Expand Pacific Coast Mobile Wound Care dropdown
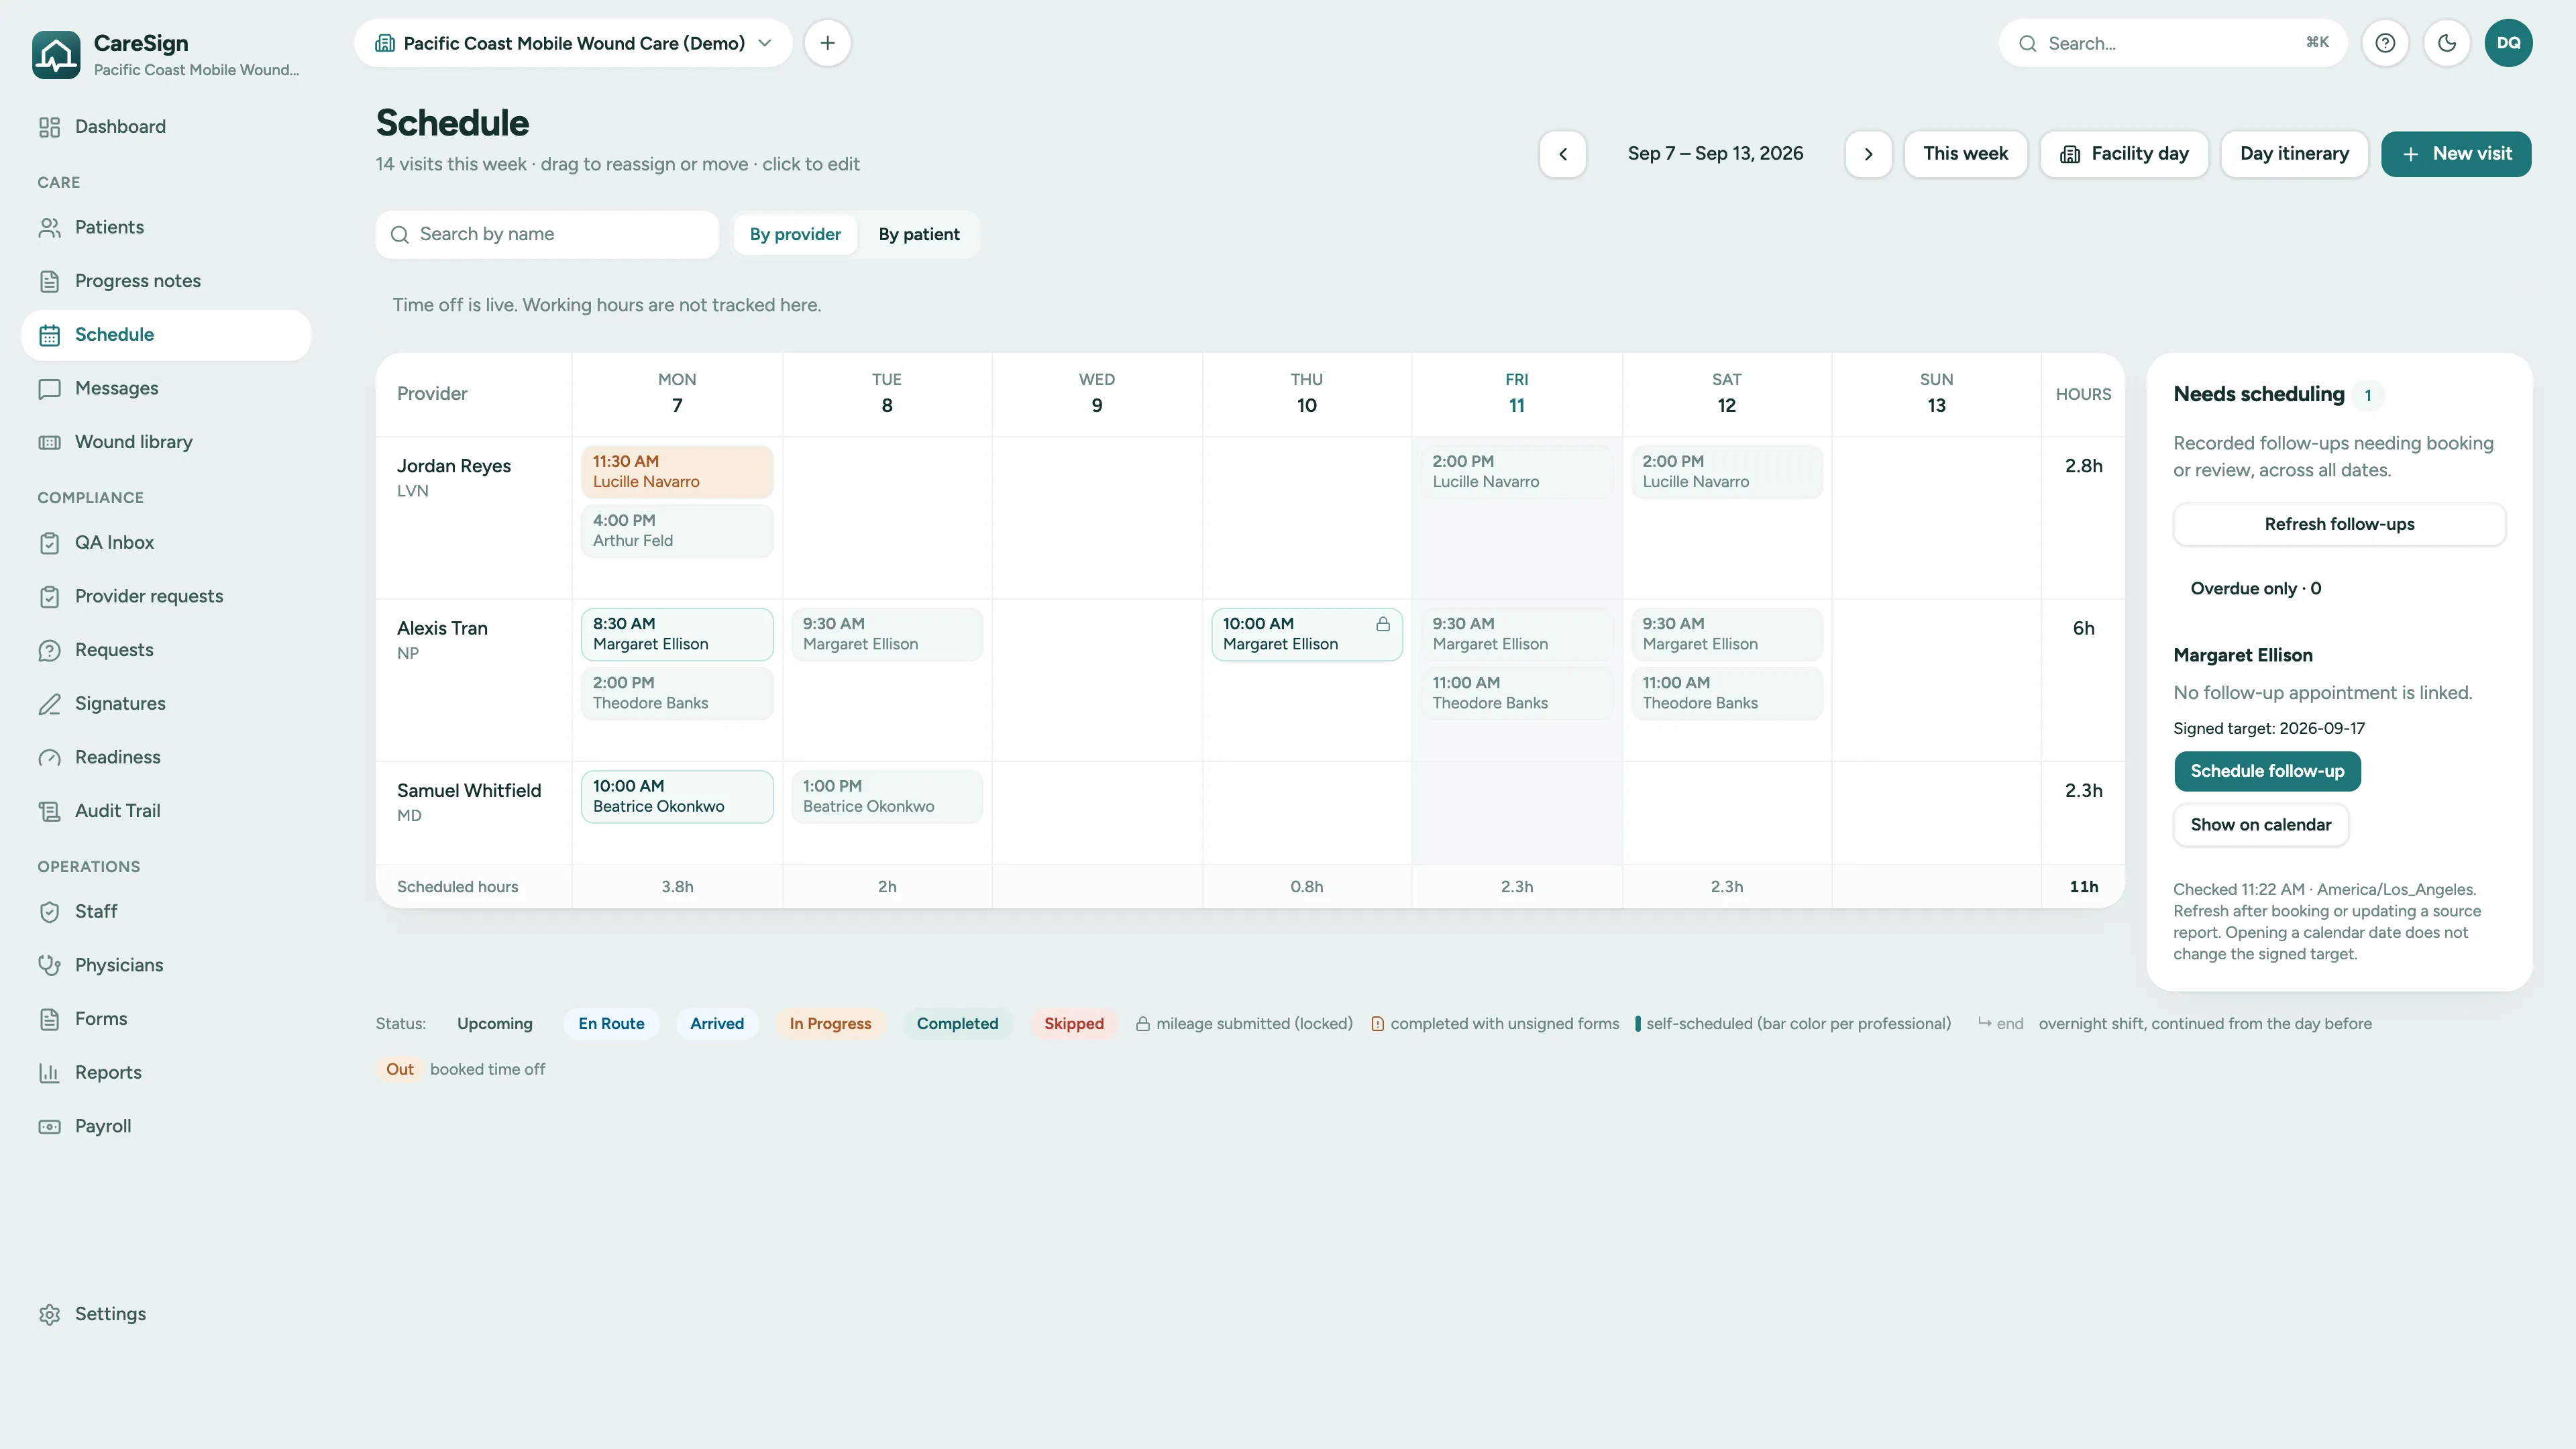2576x1449 pixels. click(573, 43)
